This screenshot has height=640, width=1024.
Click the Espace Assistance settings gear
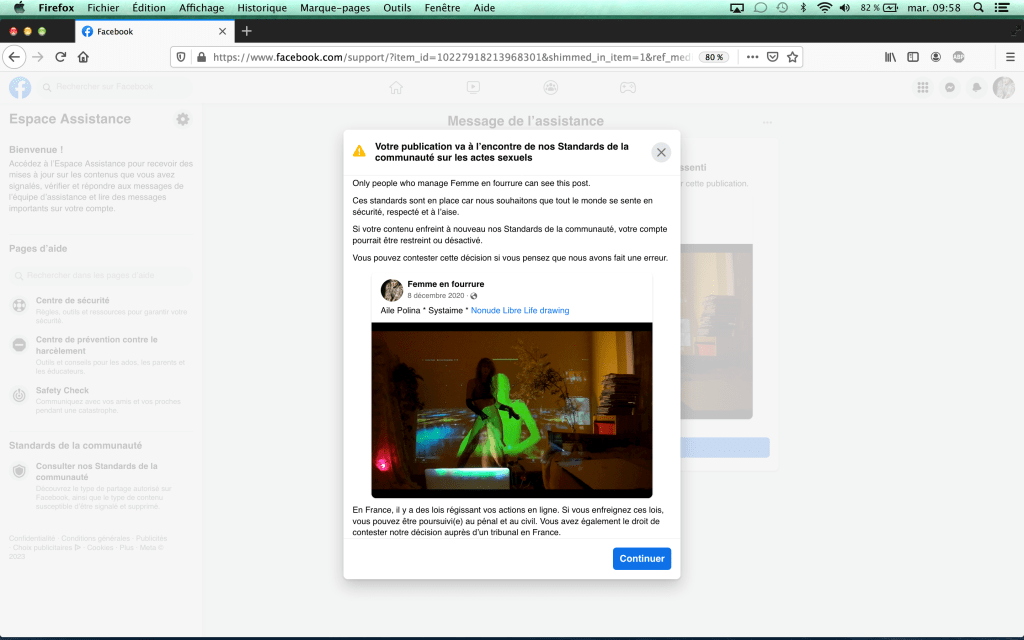coord(183,119)
